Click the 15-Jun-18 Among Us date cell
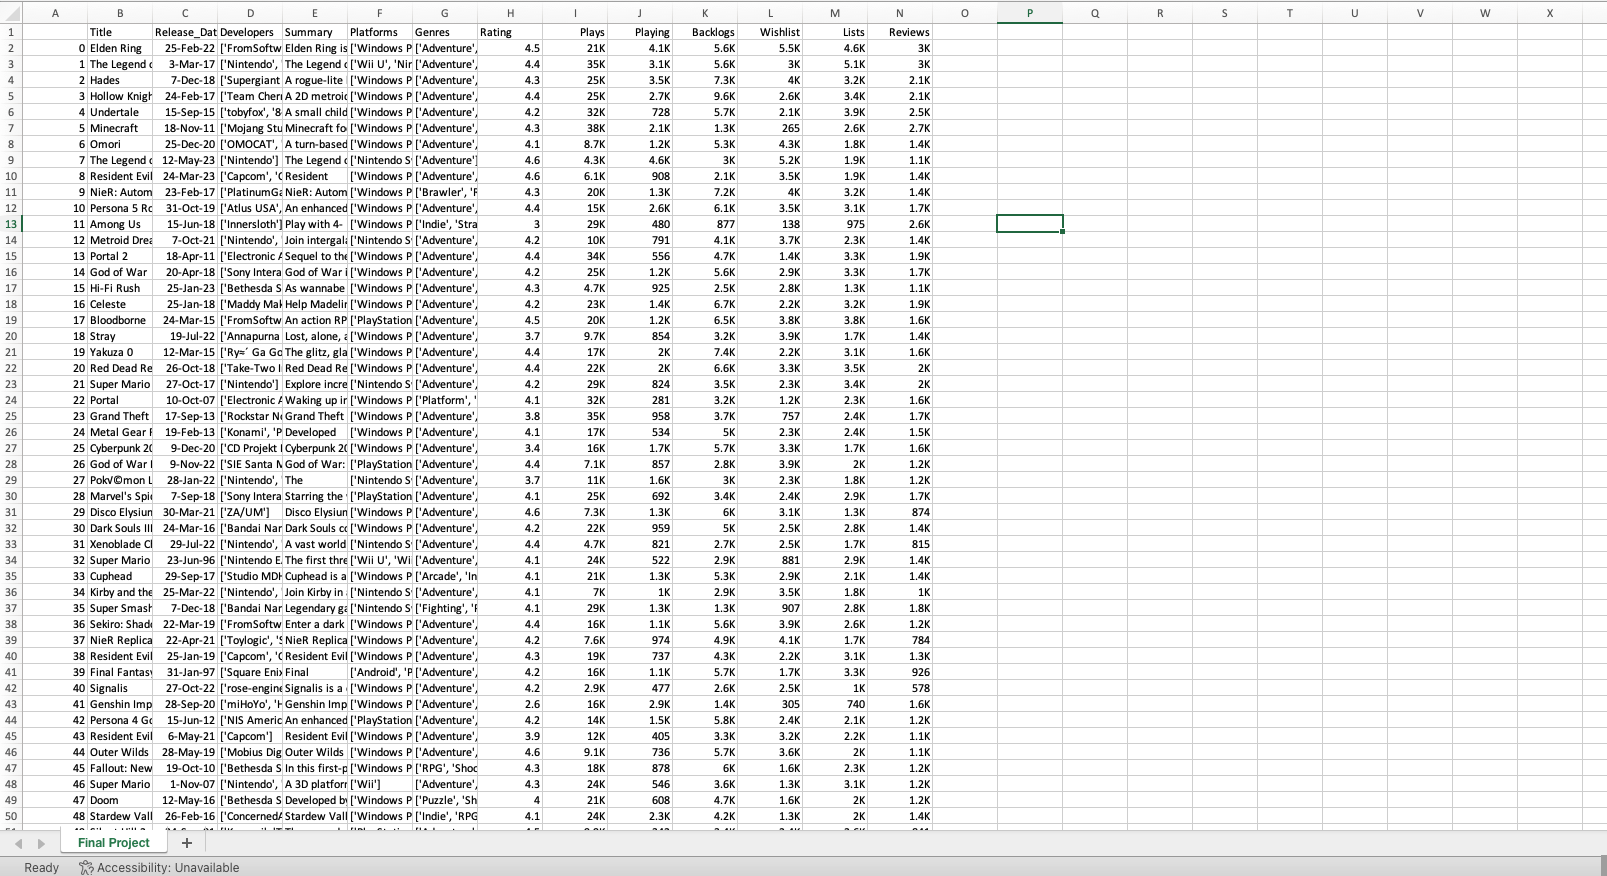This screenshot has height=876, width=1607. point(185,224)
